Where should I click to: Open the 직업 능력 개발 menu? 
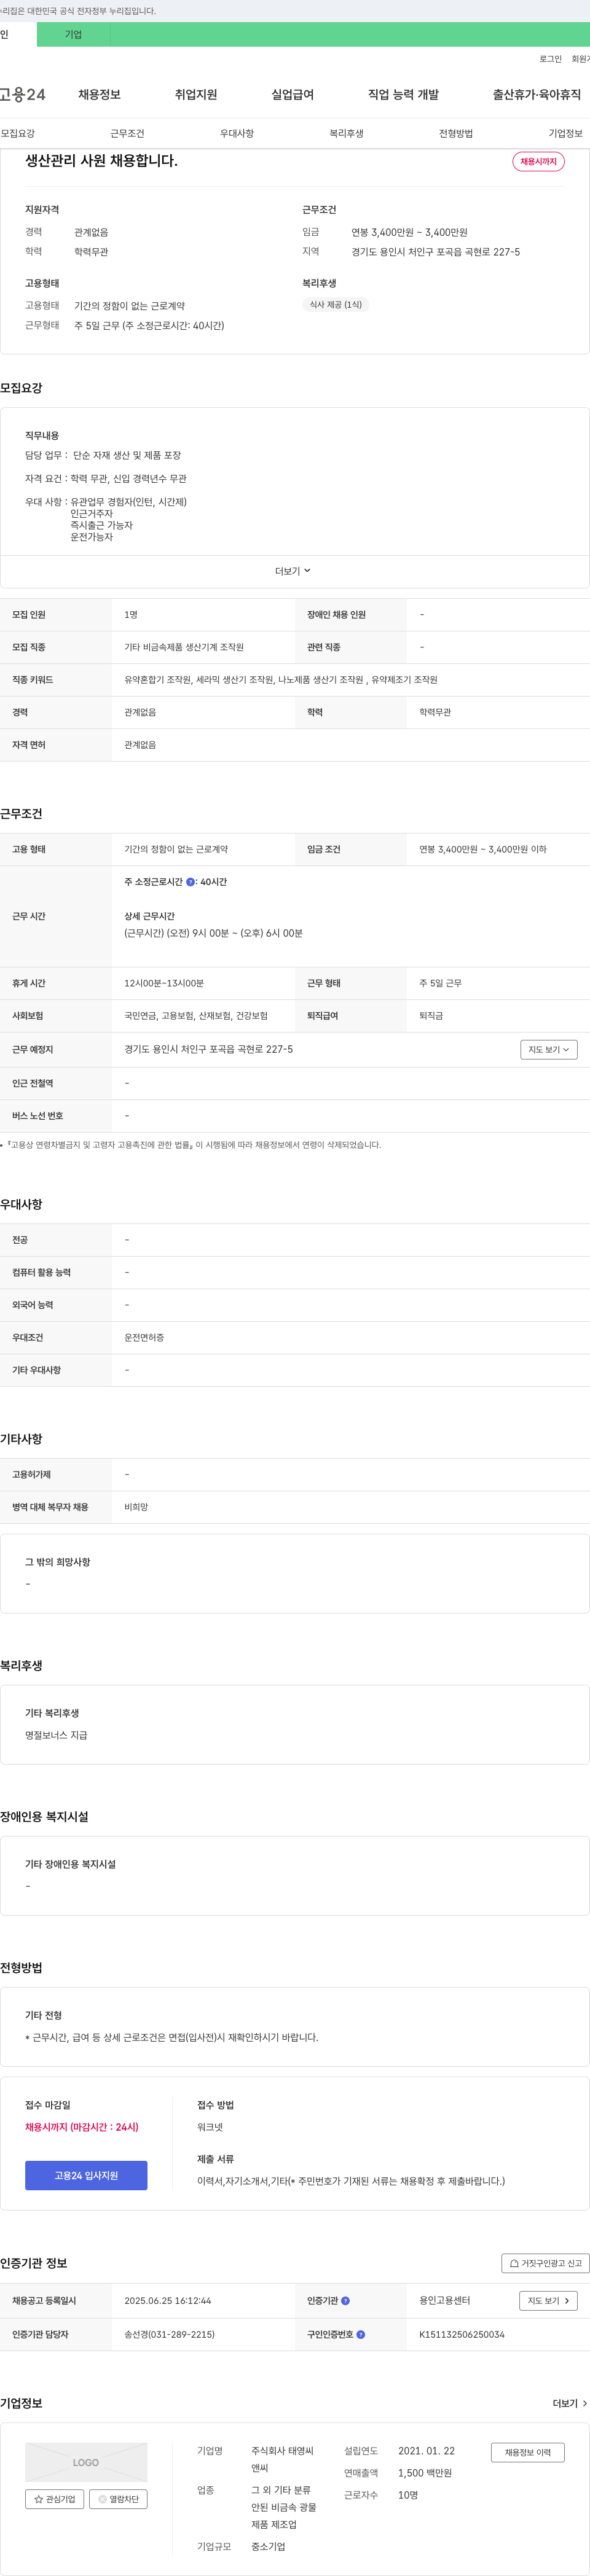pos(403,95)
